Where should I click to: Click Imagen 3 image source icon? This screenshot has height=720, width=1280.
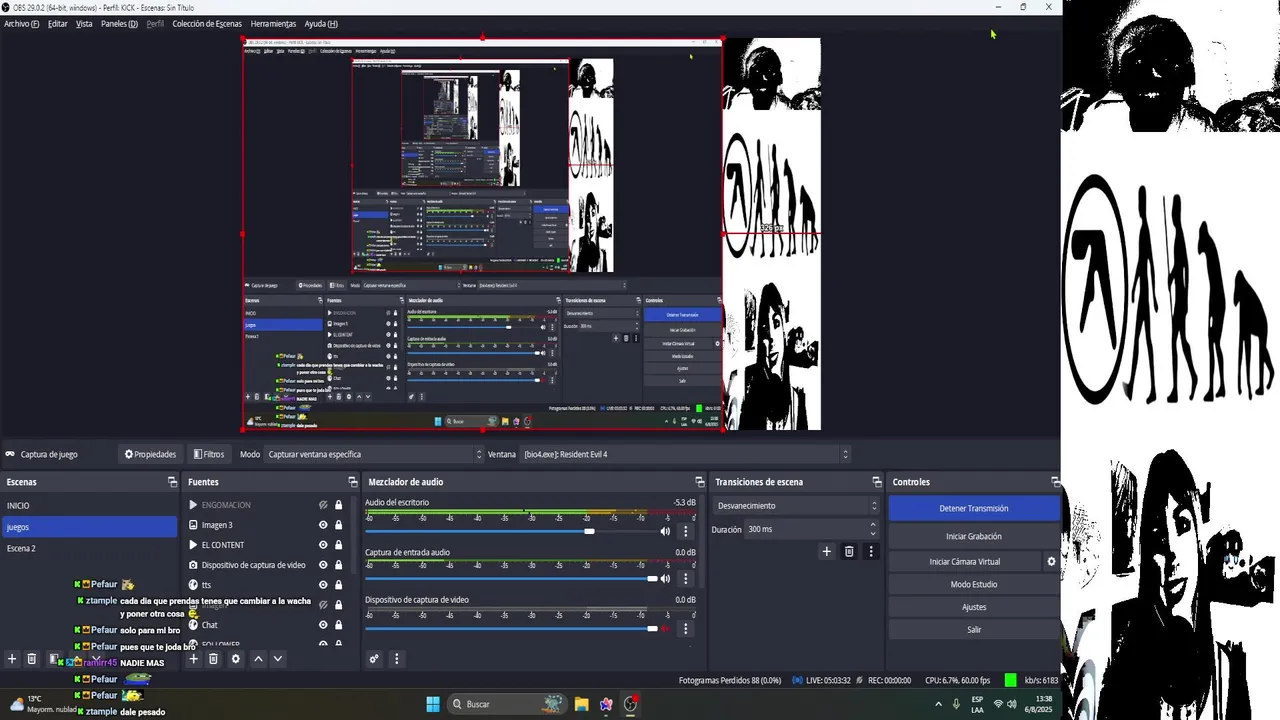tap(193, 525)
